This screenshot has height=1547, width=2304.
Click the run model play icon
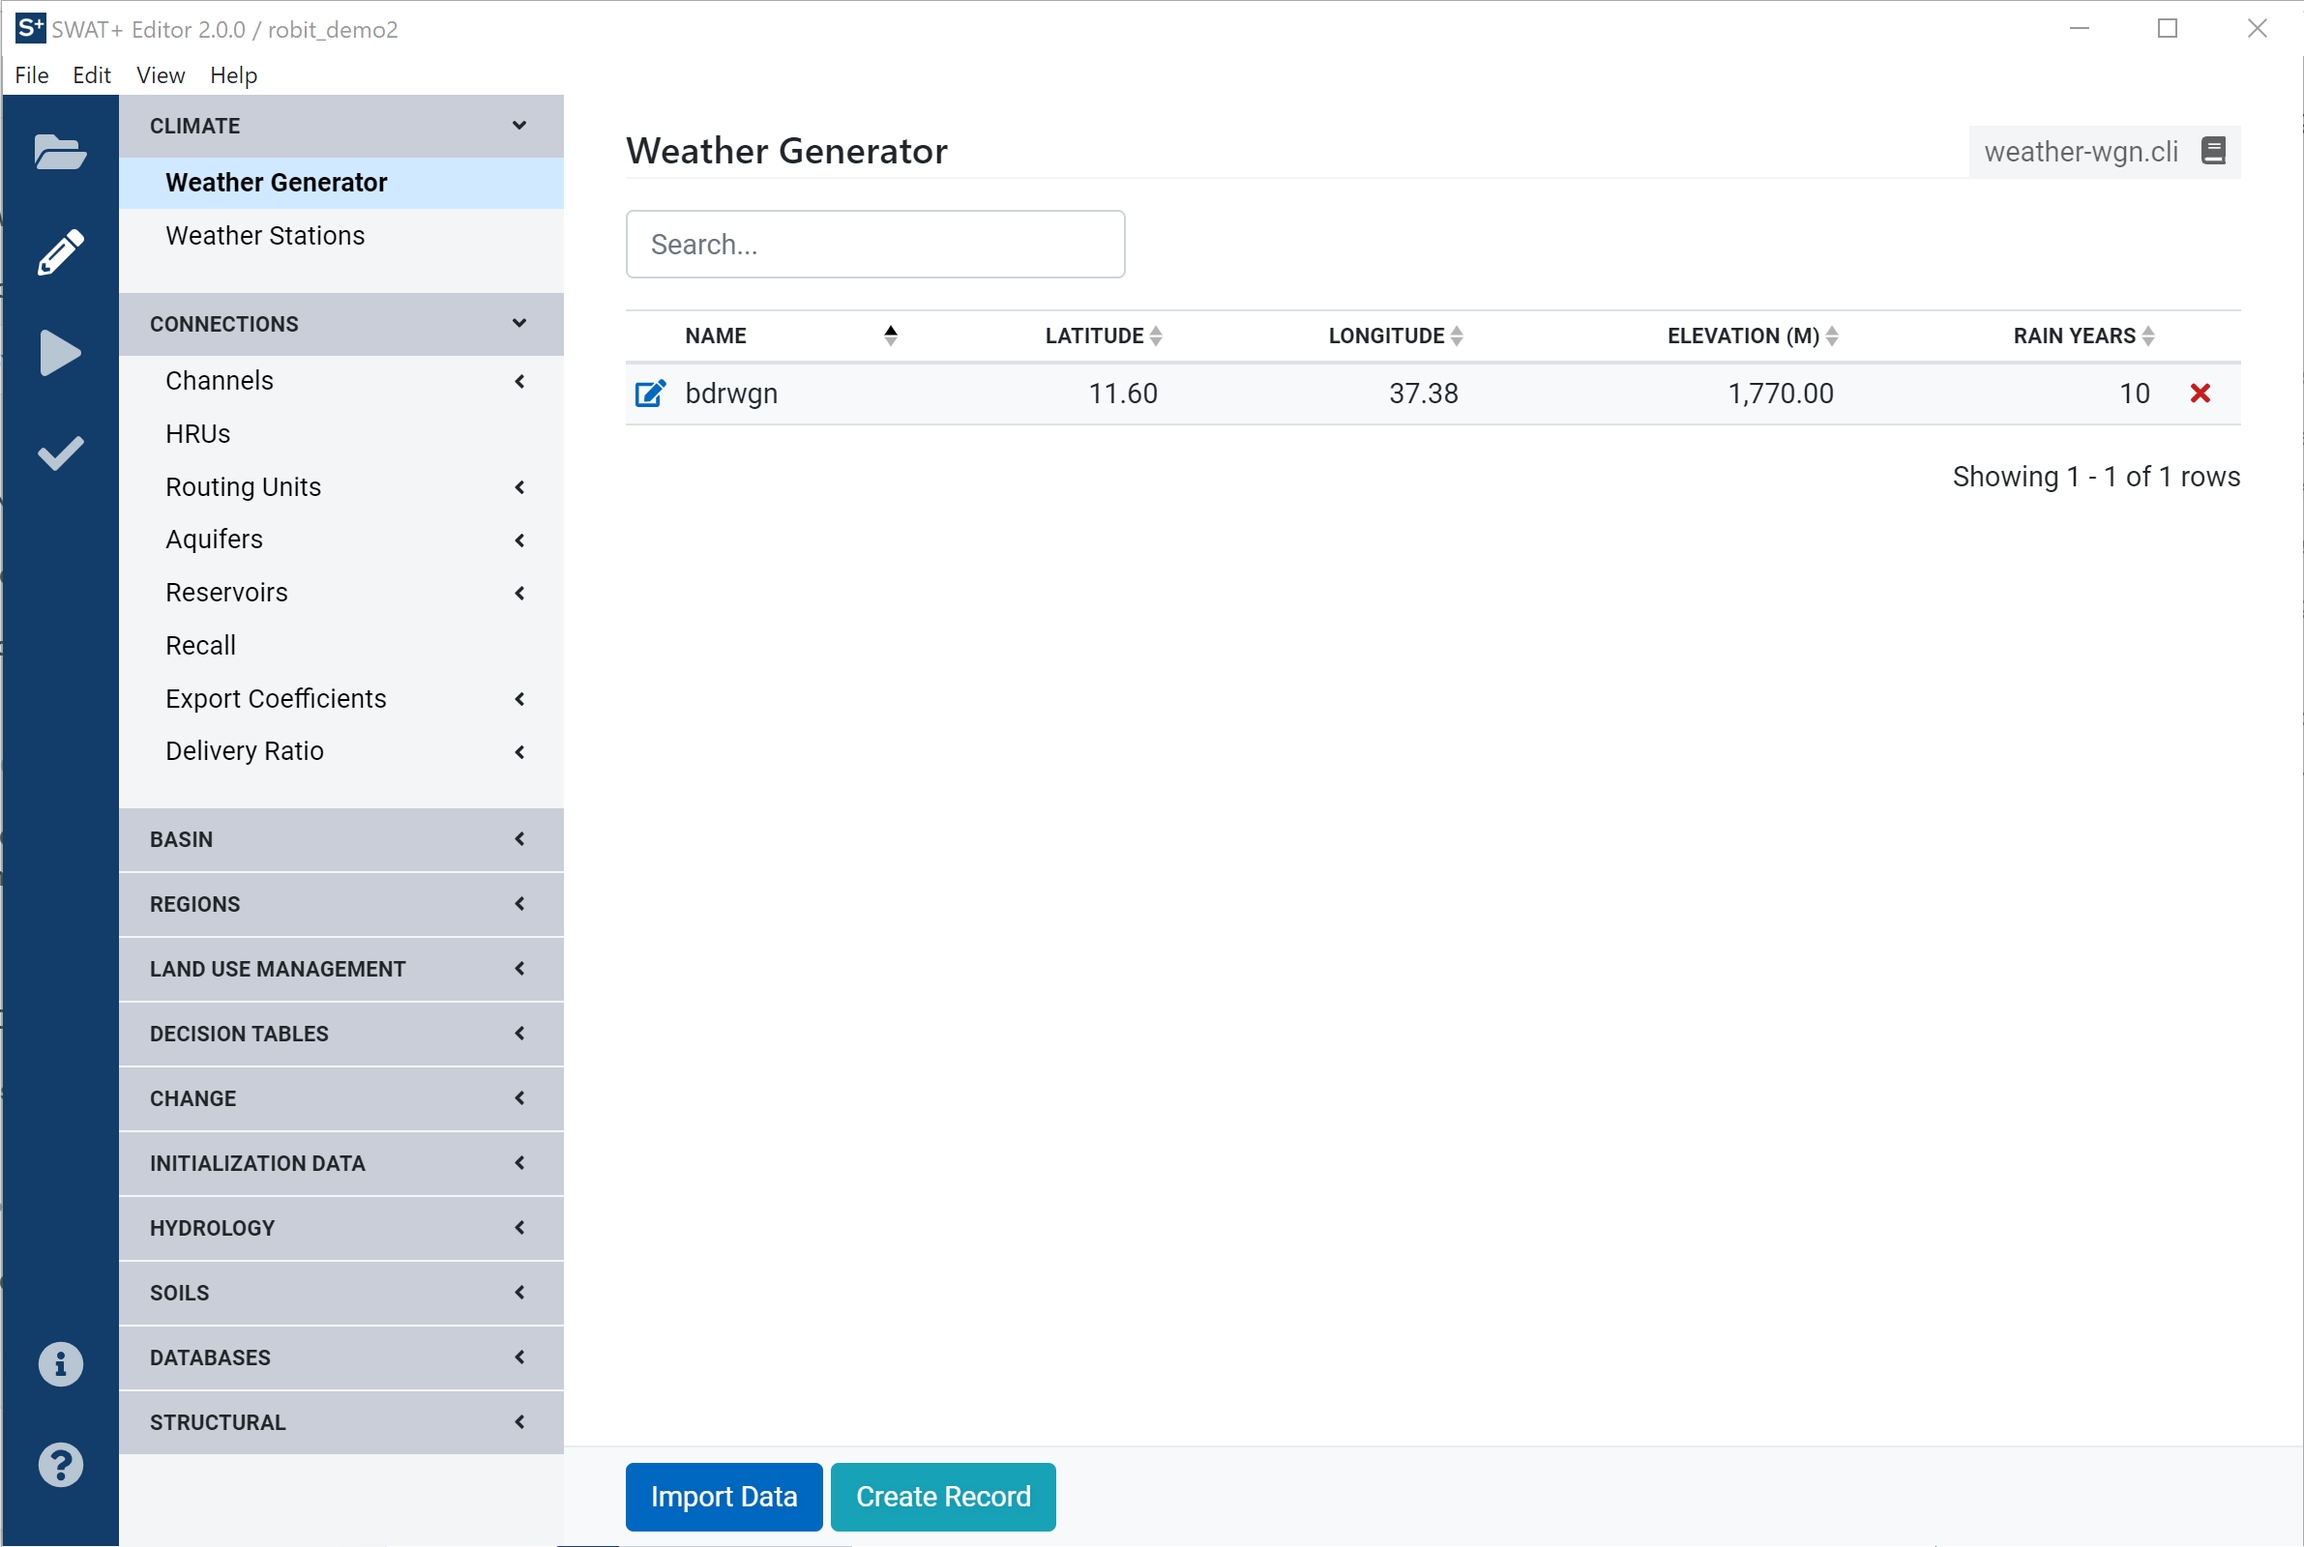point(59,352)
